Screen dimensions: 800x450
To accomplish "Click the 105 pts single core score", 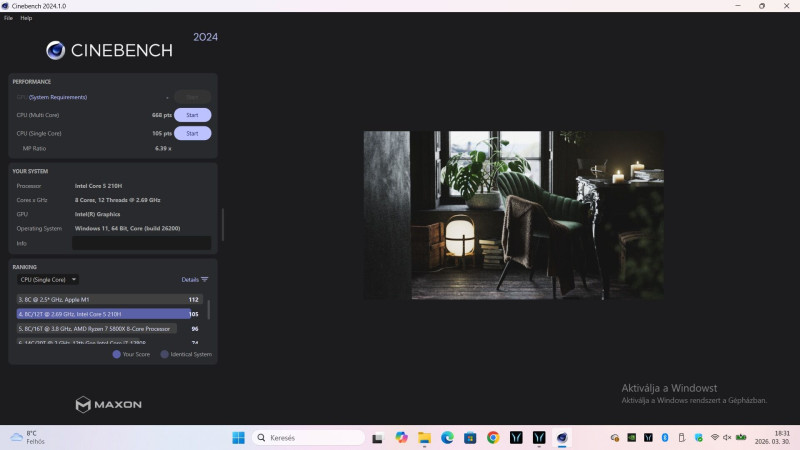I will [x=162, y=133].
